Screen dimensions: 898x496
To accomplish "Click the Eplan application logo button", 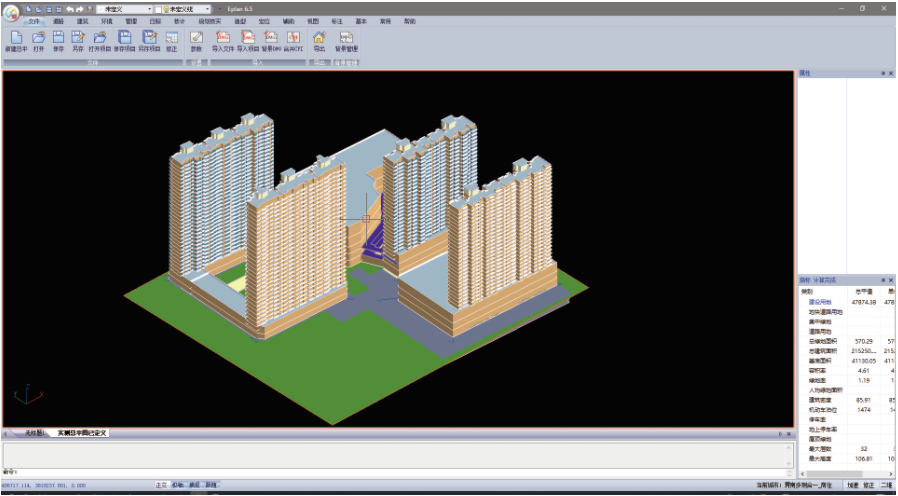I will [x=10, y=13].
